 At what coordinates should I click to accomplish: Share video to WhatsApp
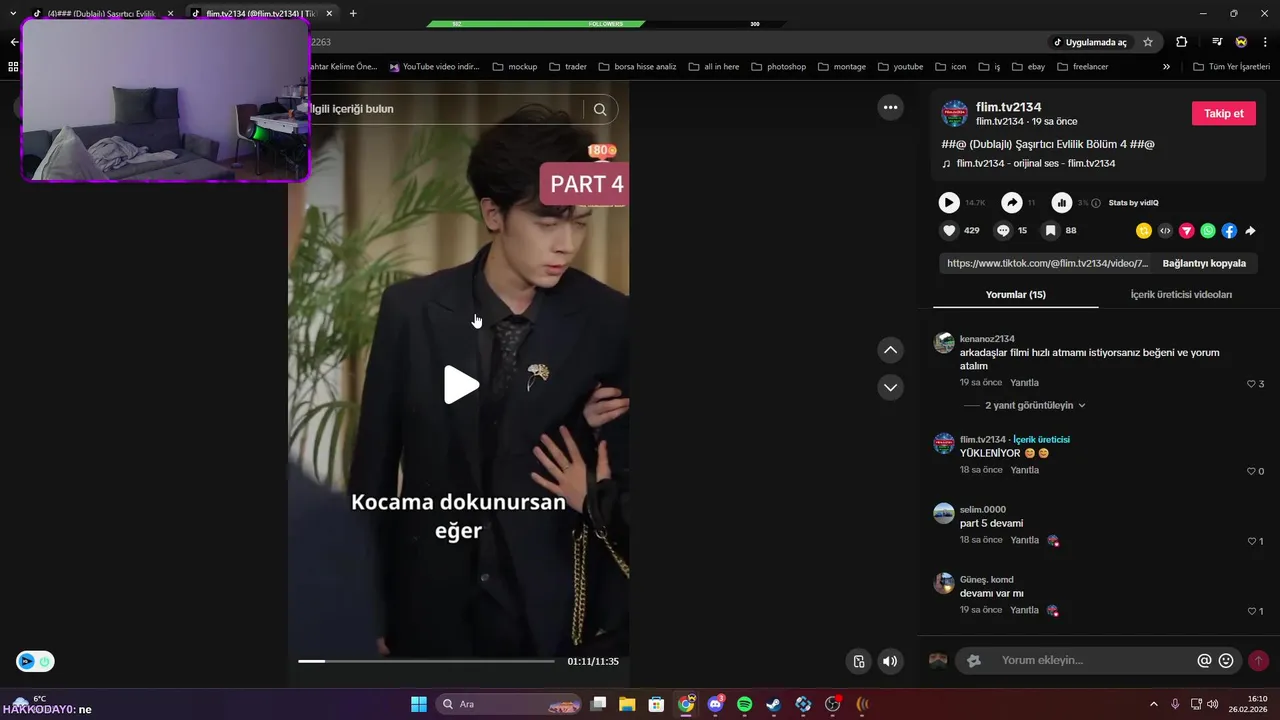1208,230
